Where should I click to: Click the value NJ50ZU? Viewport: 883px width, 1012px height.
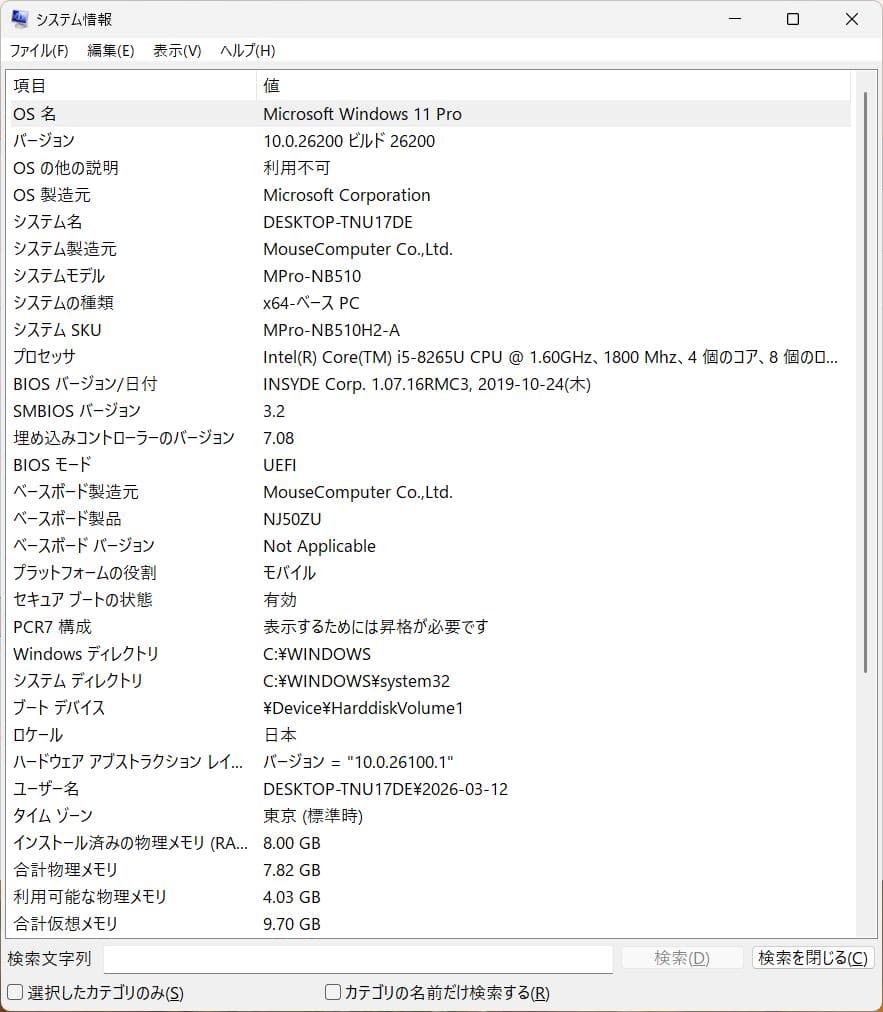click(x=292, y=520)
